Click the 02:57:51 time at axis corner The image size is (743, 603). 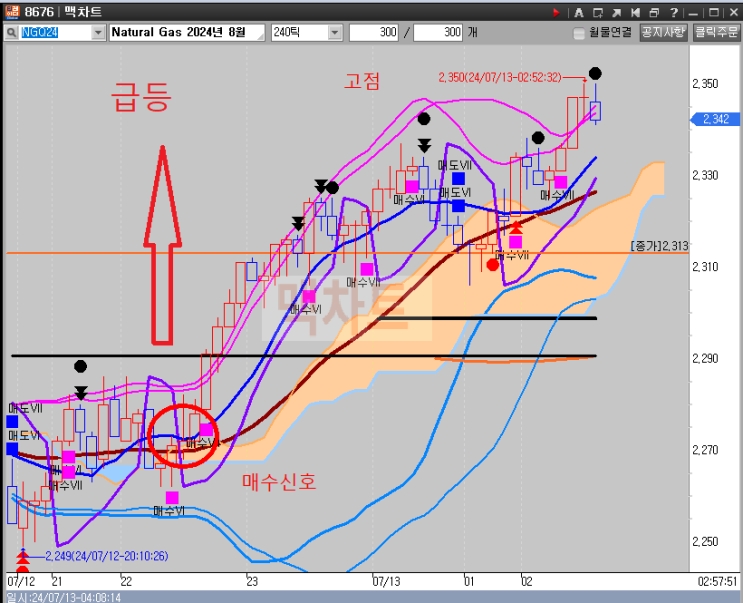pos(717,581)
